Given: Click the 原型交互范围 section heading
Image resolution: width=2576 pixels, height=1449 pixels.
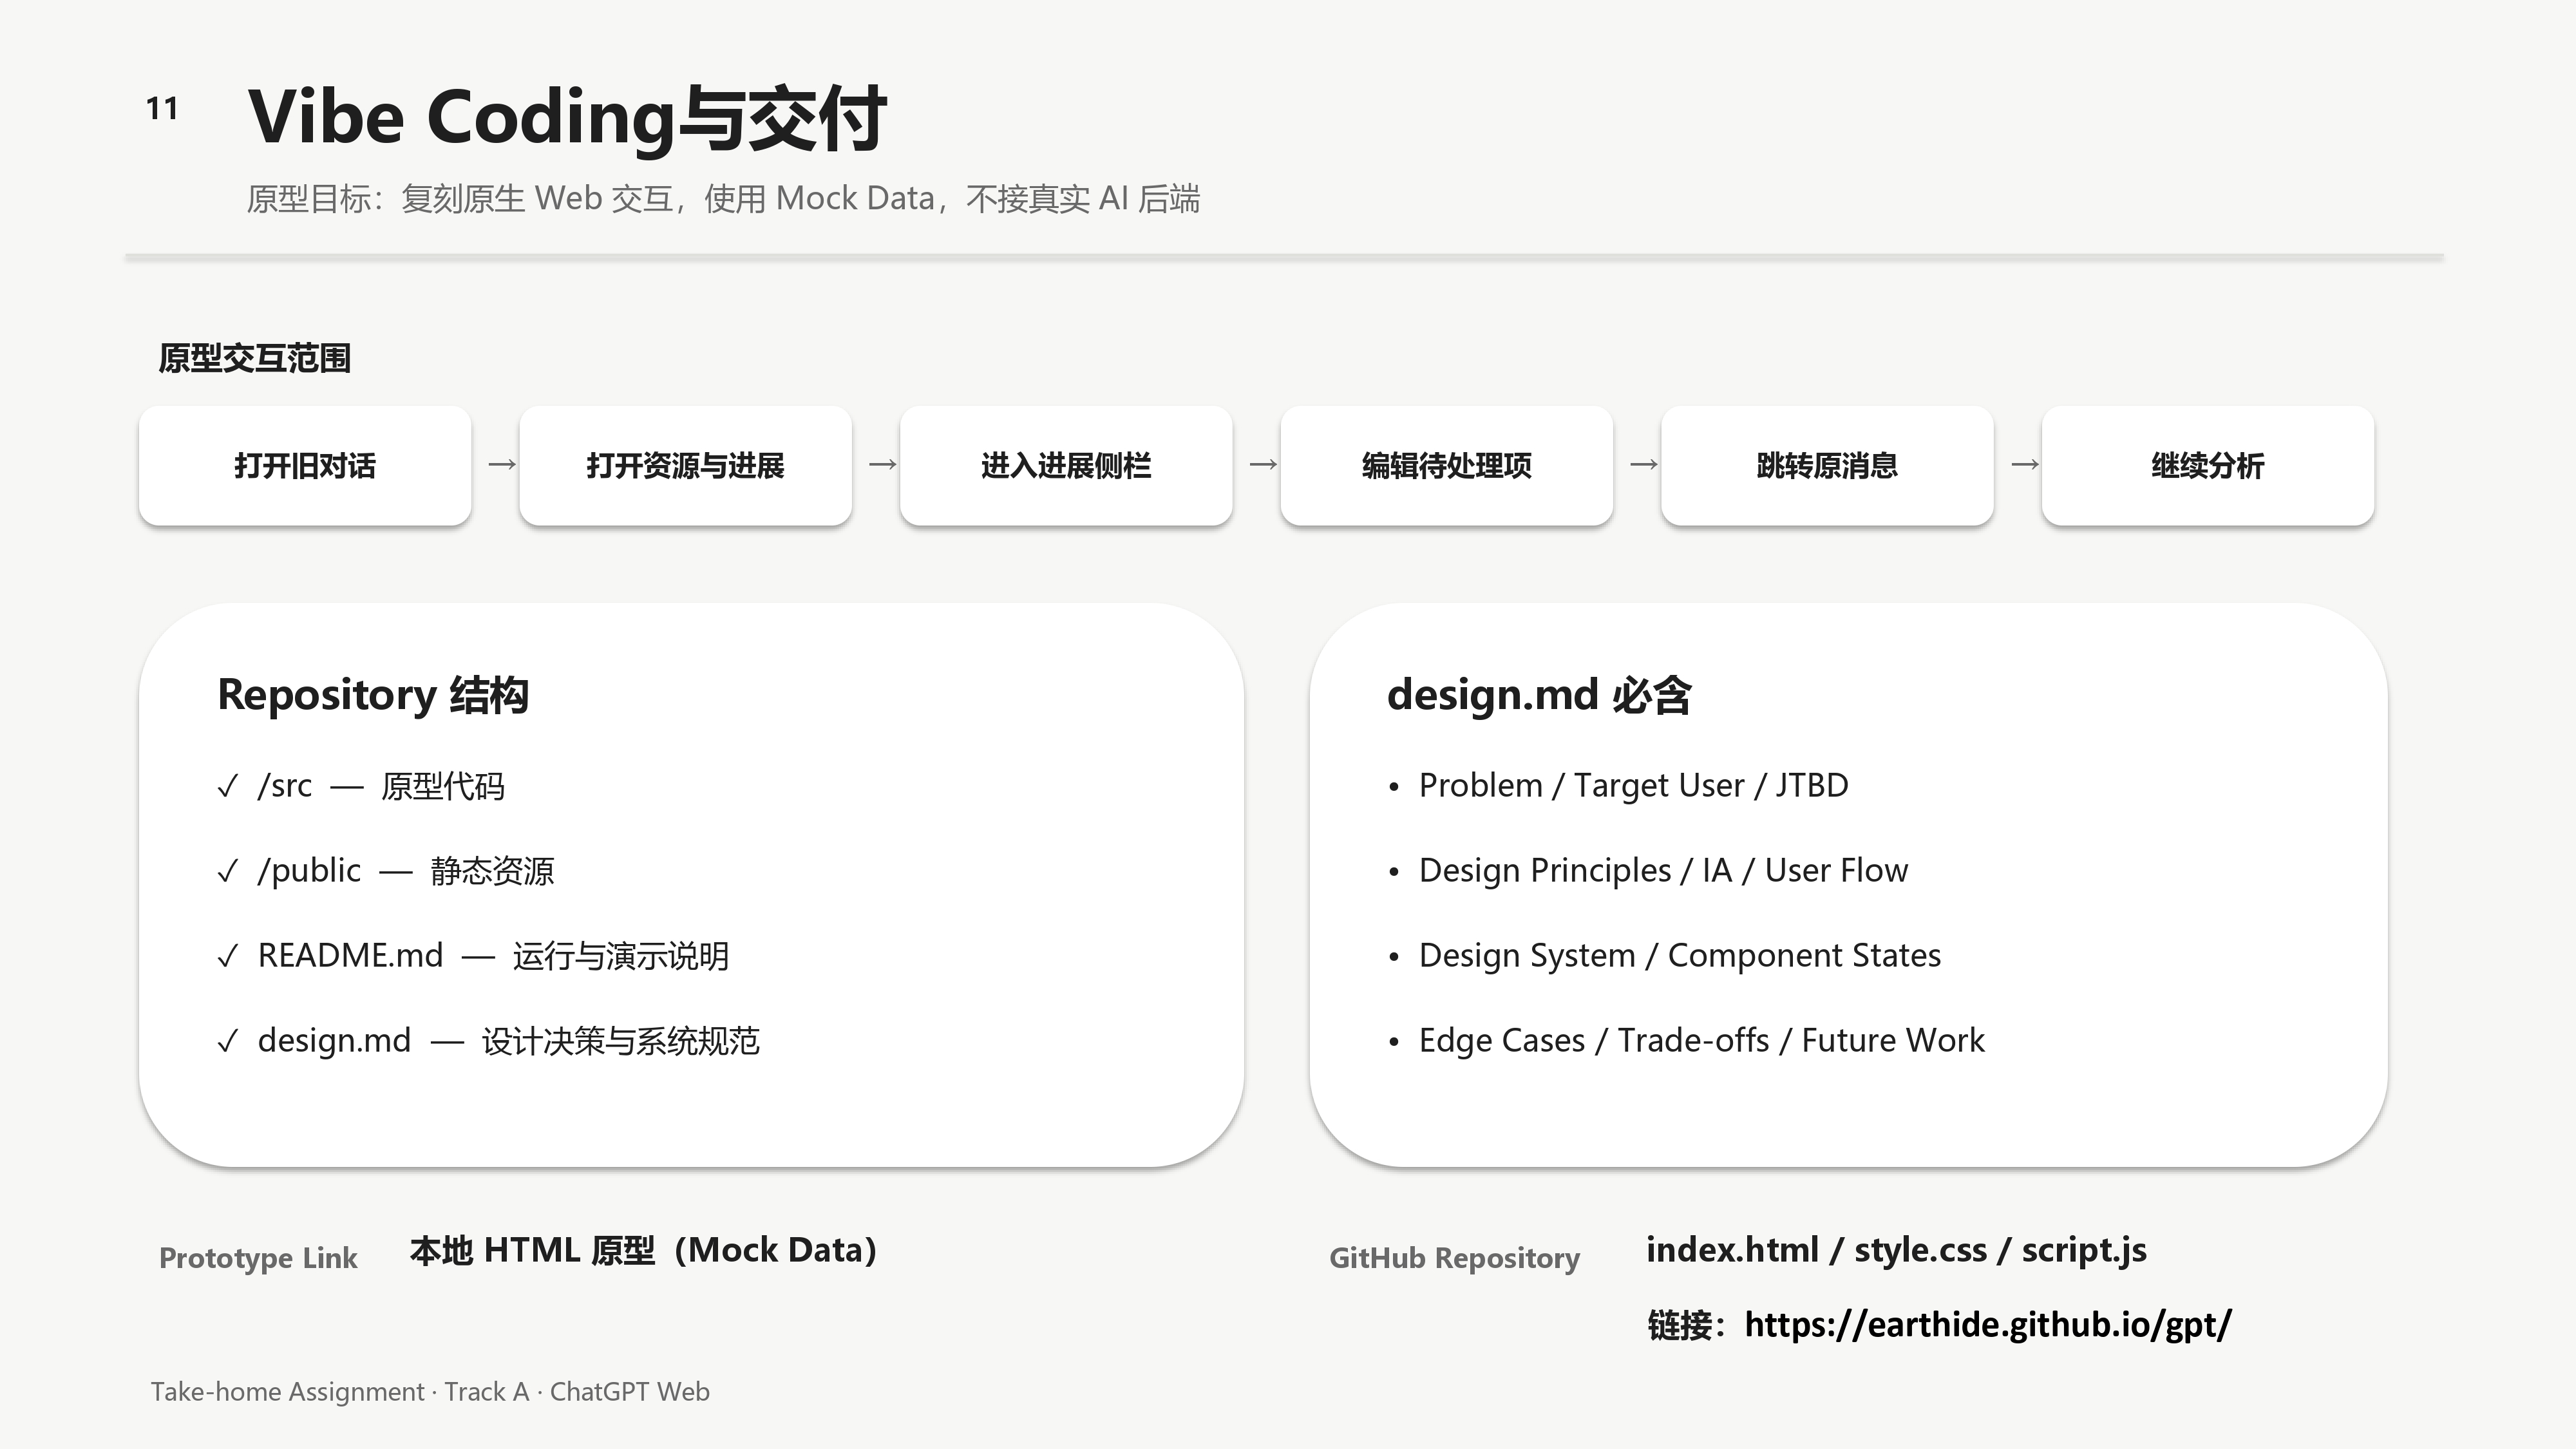Looking at the screenshot, I should 254,358.
